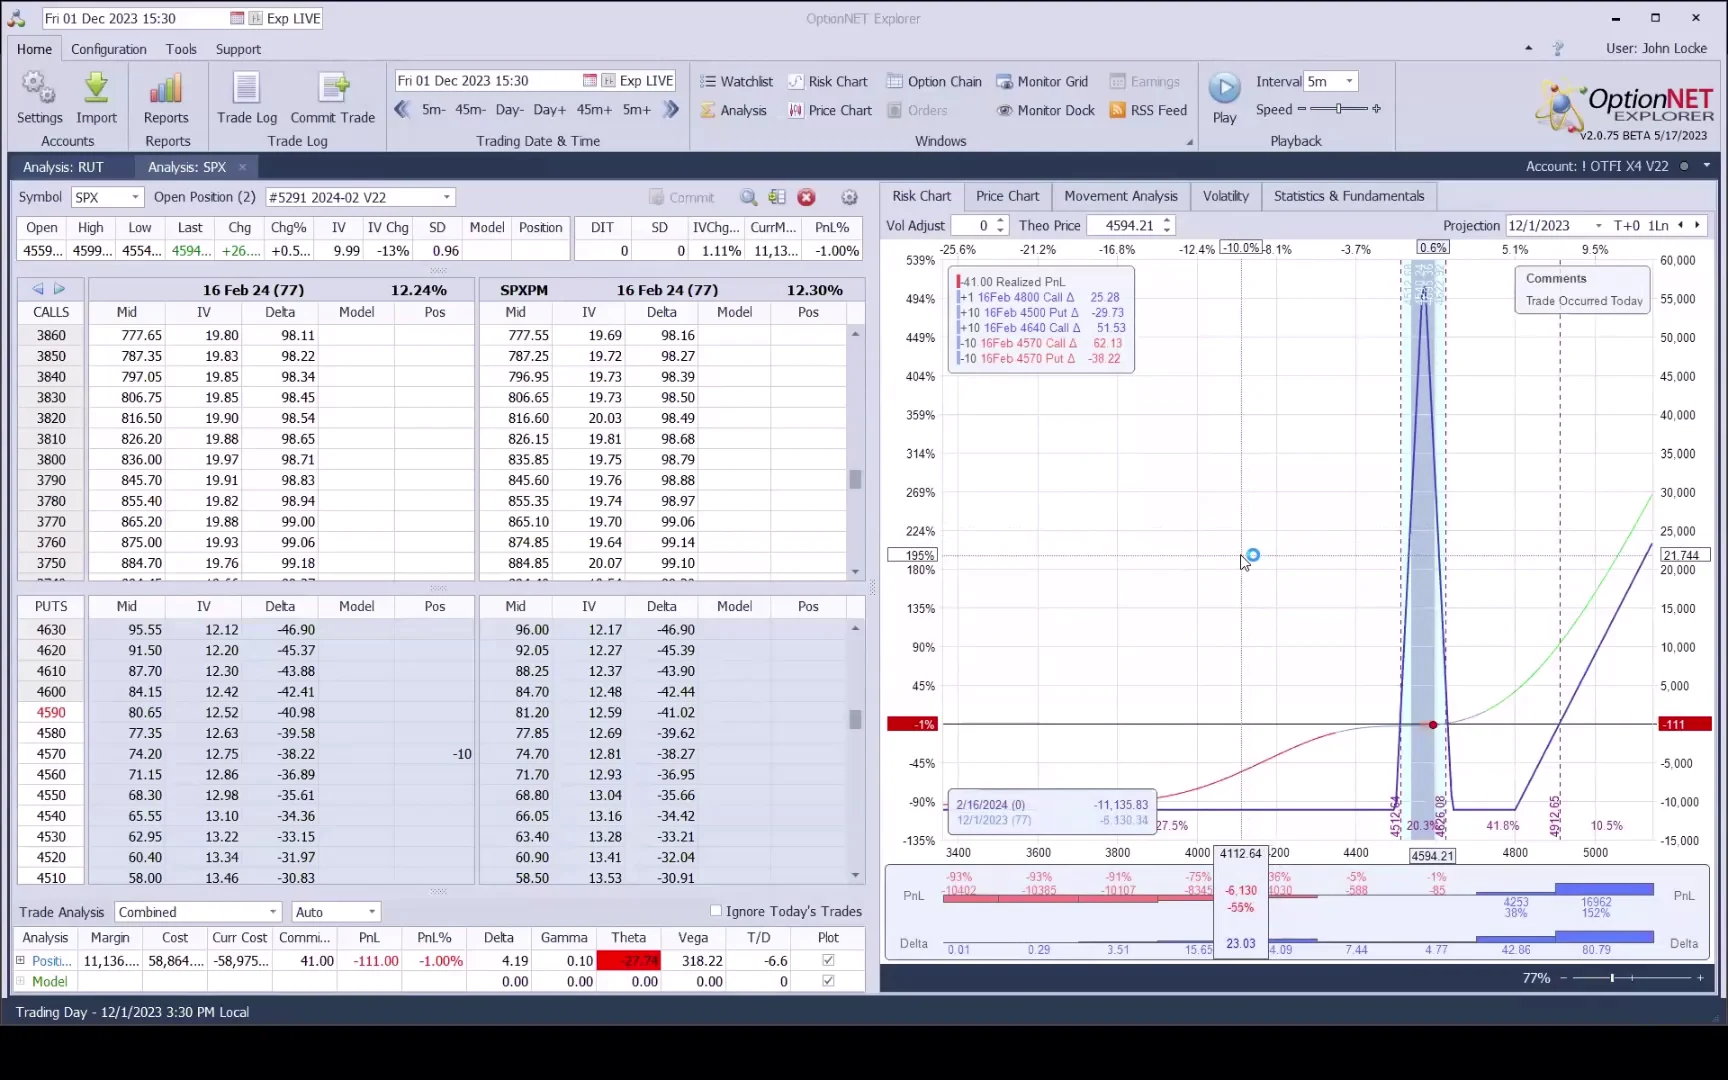Step back with the left double-arrow
This screenshot has height=1080, width=1728.
point(402,109)
